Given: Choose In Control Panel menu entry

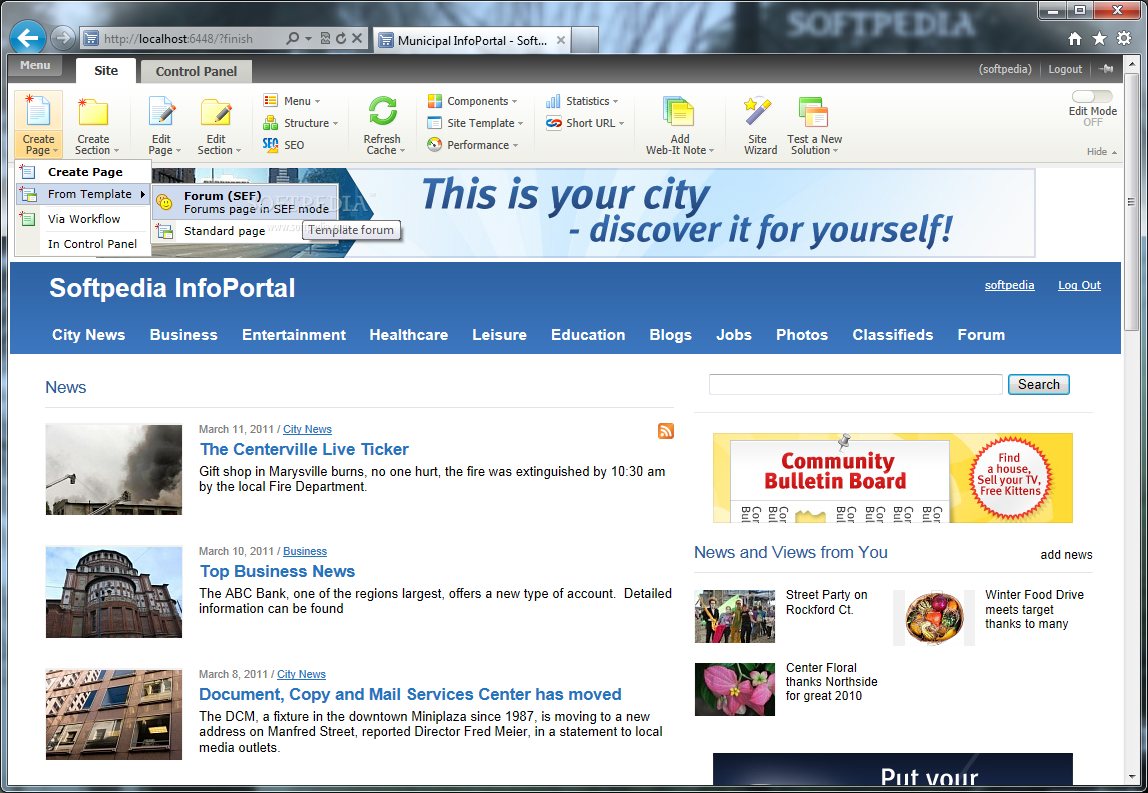Looking at the screenshot, I should pyautogui.click(x=83, y=244).
